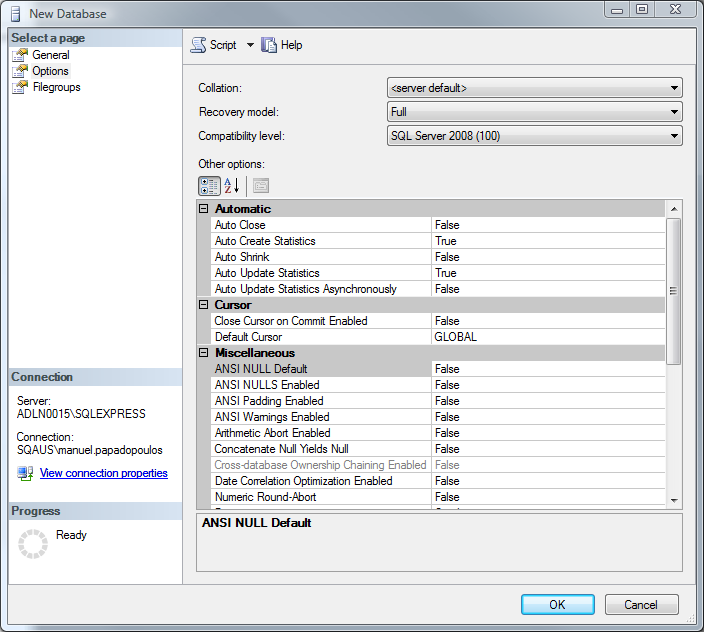This screenshot has height=632, width=704.
Task: Open the Help icon in toolbar
Action: [x=269, y=45]
